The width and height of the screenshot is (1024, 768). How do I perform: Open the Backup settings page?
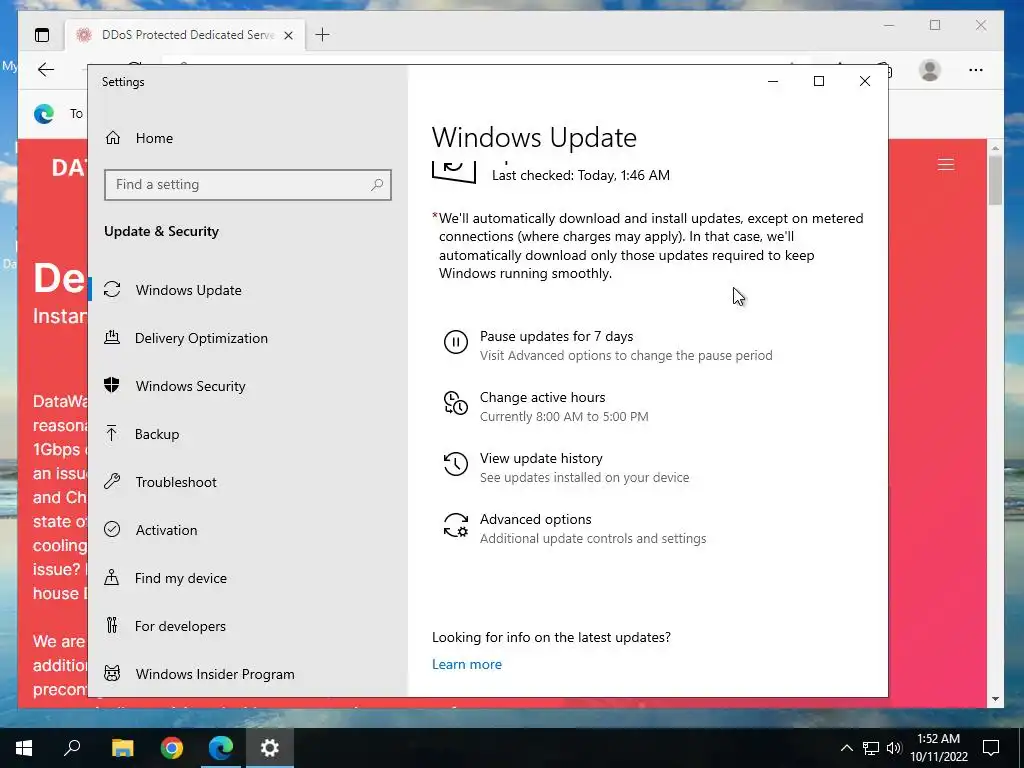click(x=248, y=434)
